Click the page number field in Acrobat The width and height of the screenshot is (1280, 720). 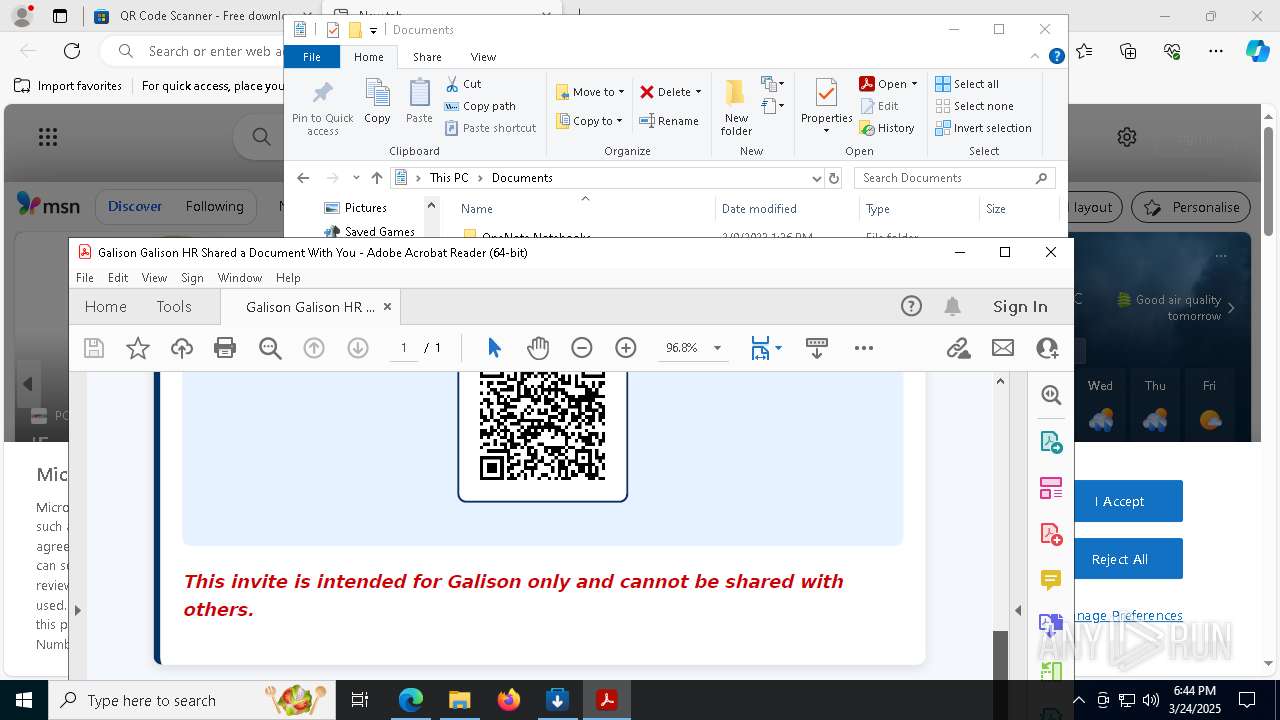point(404,348)
